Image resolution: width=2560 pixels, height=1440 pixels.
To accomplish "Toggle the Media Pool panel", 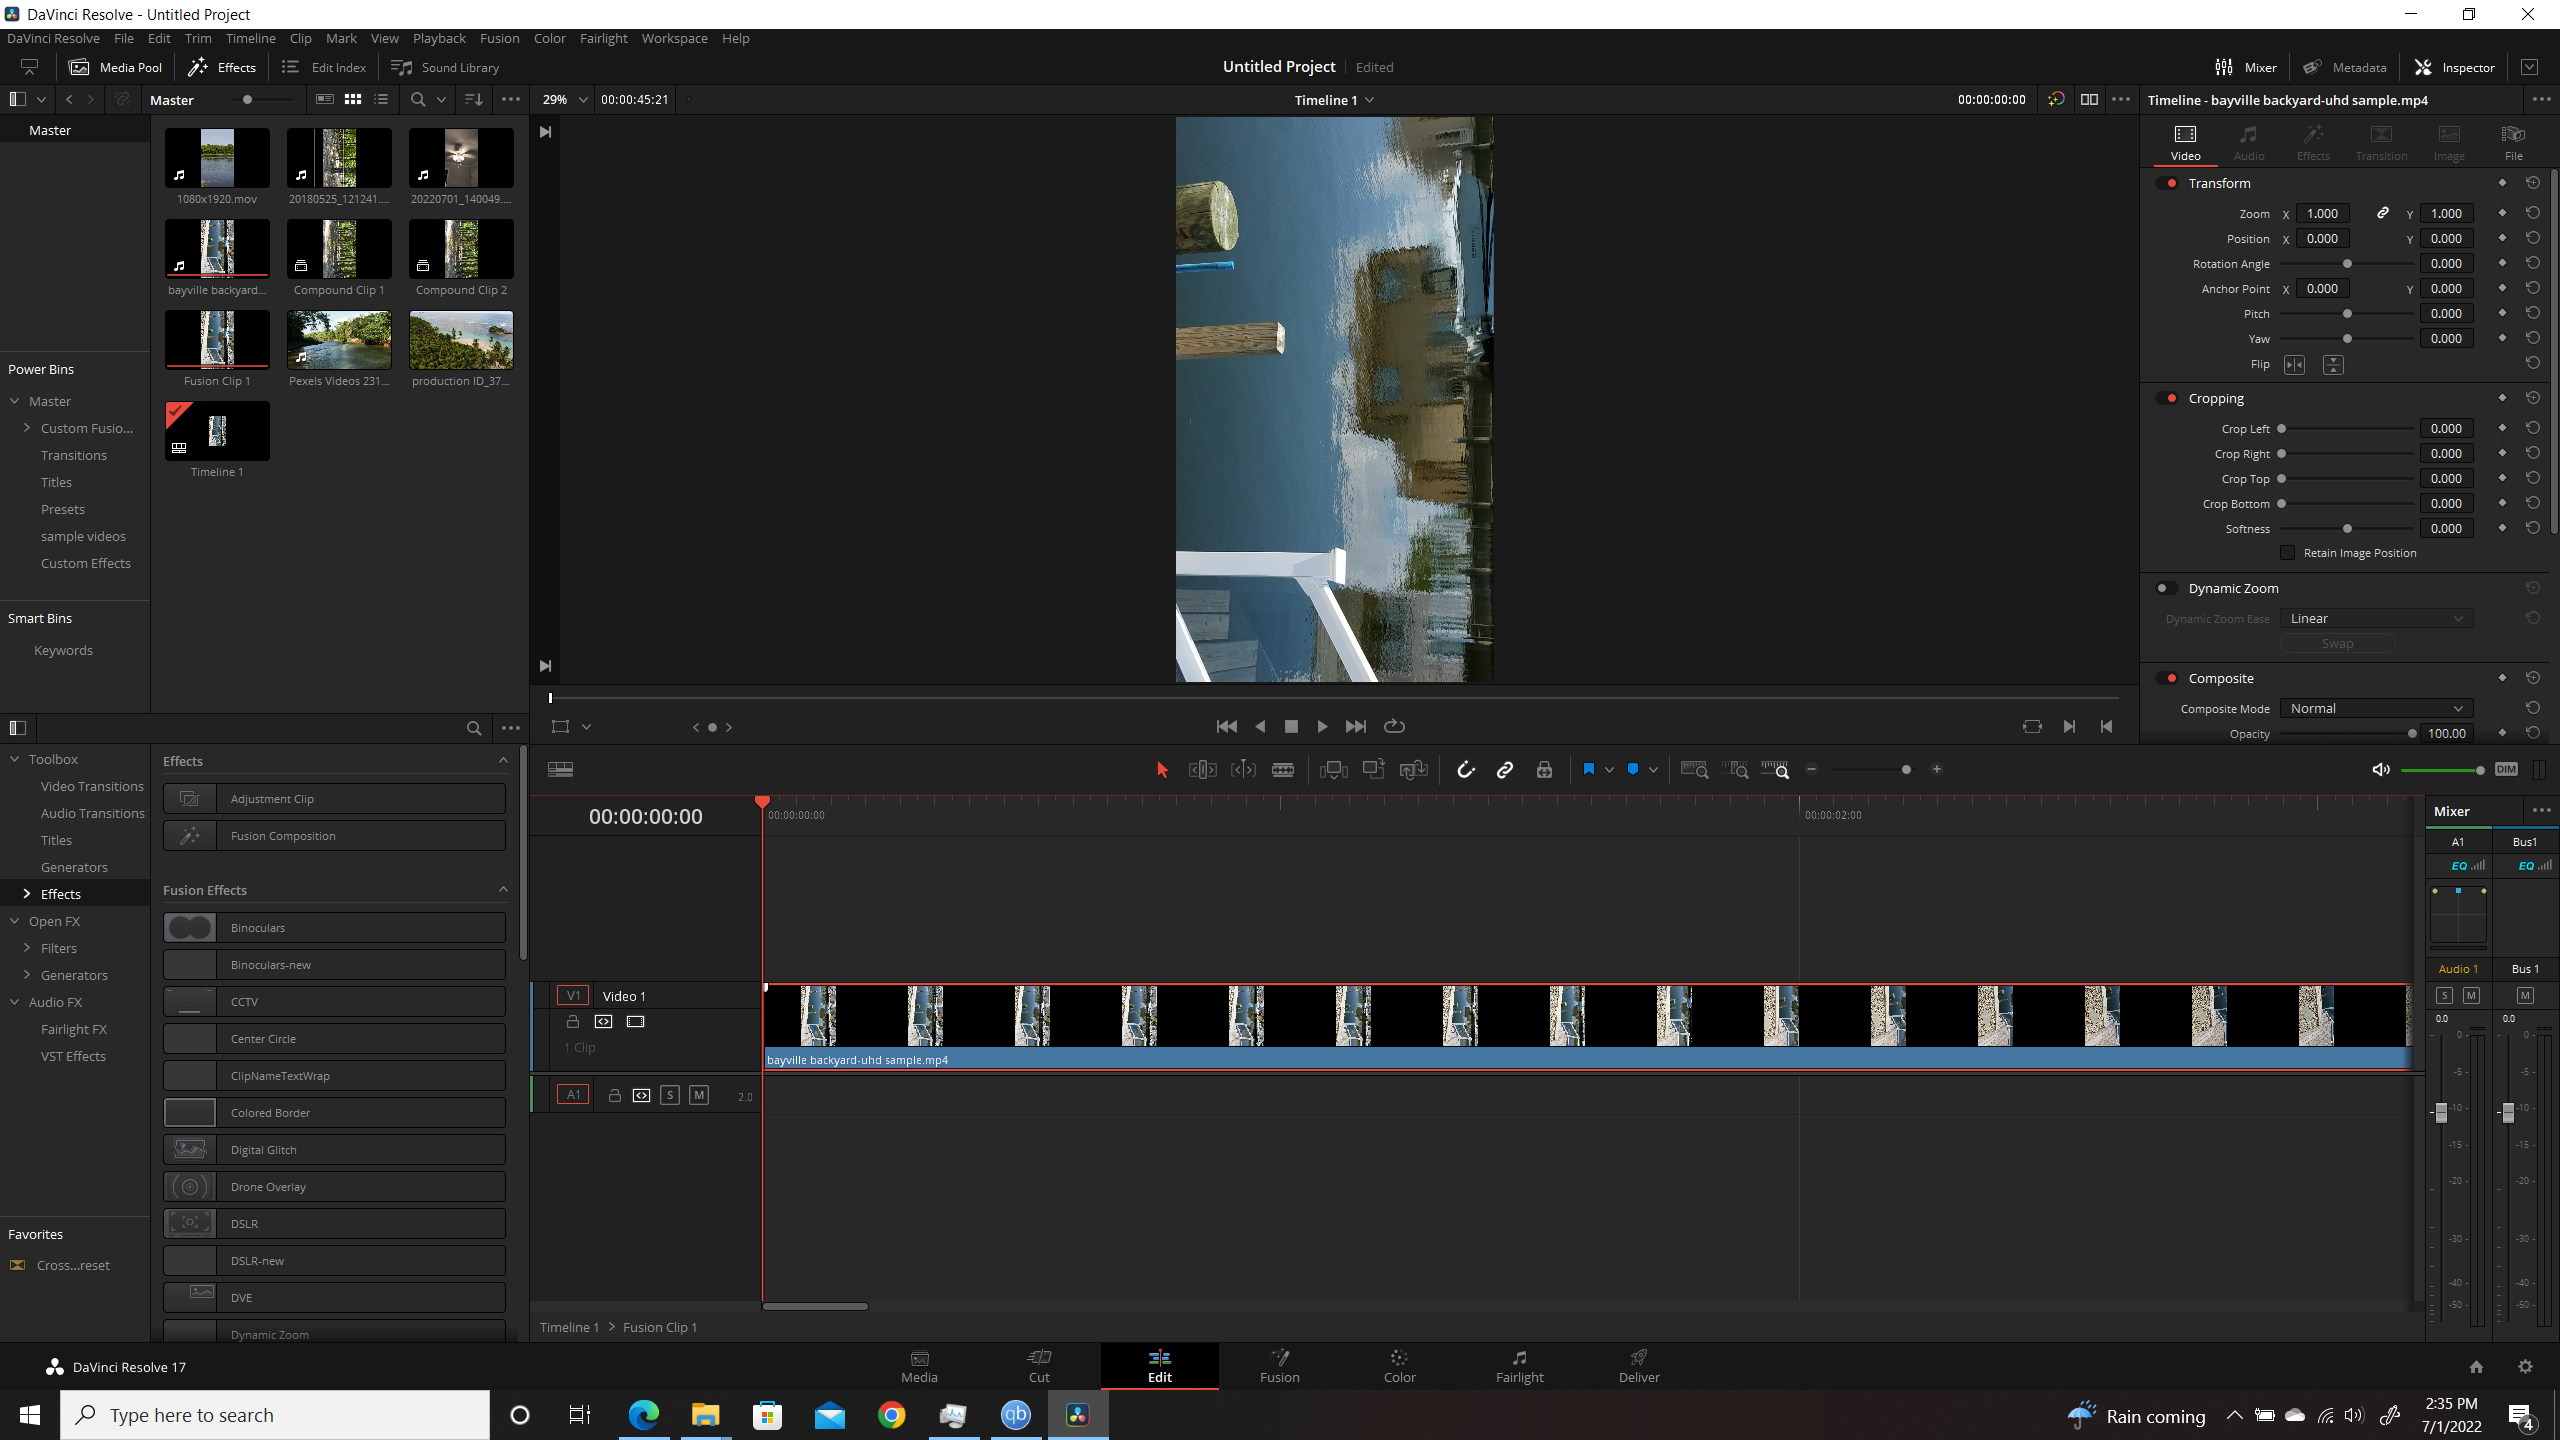I will (115, 67).
